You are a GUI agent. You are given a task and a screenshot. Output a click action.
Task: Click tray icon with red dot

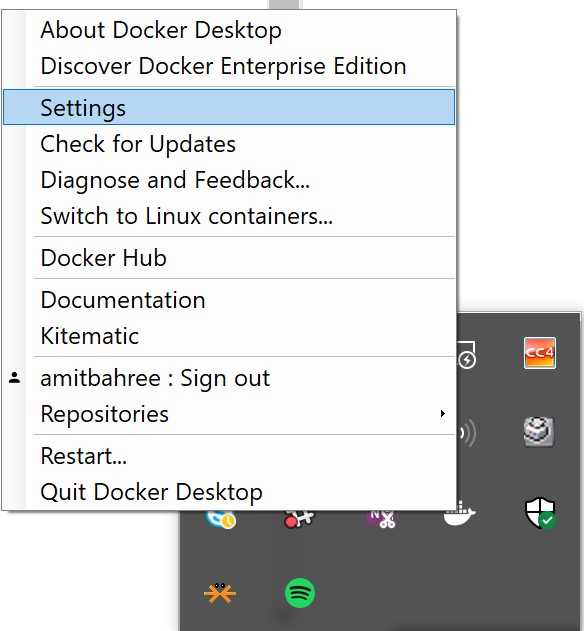[298, 519]
